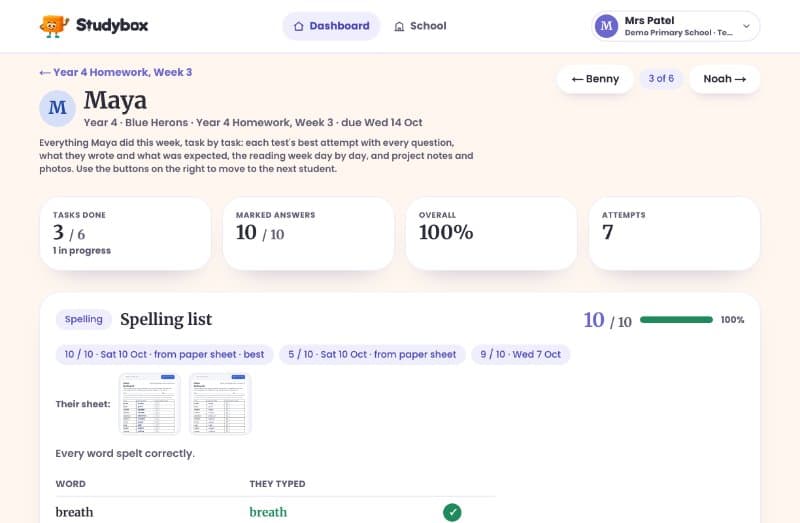Open the second paper sheet thumbnail
This screenshot has height=523, width=800.
(220, 404)
